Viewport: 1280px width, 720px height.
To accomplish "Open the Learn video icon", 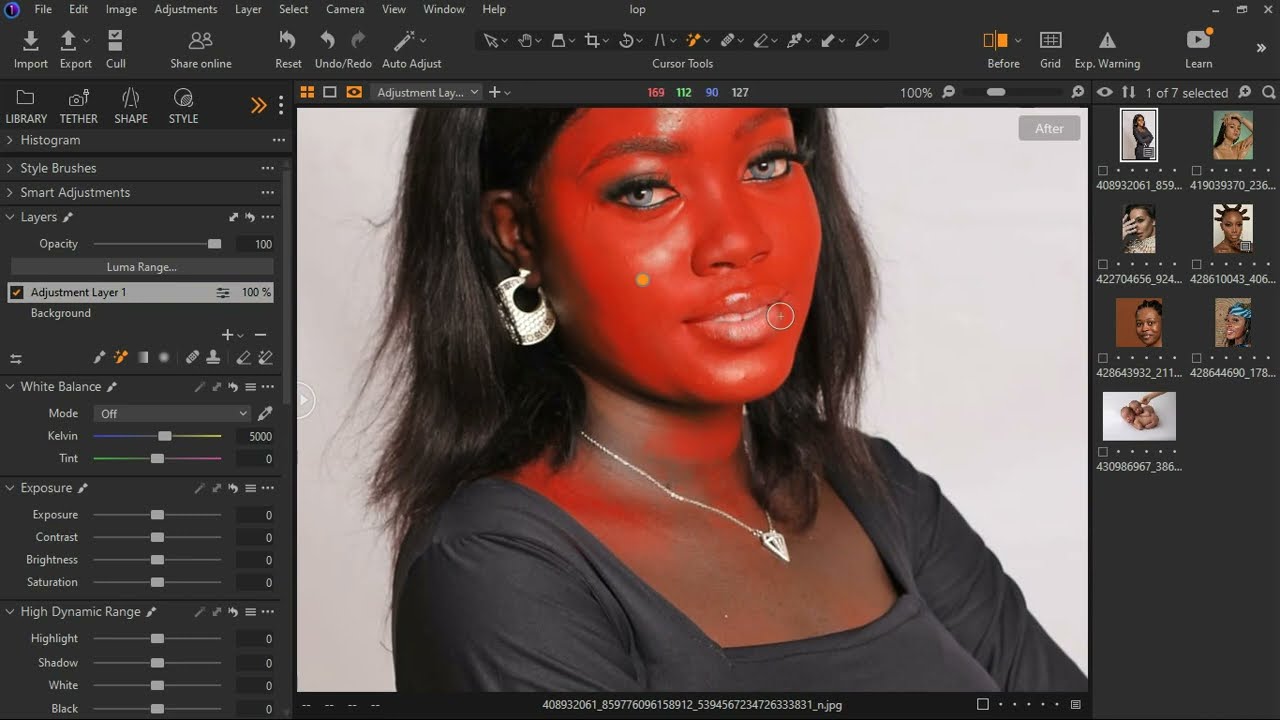I will [1198, 39].
